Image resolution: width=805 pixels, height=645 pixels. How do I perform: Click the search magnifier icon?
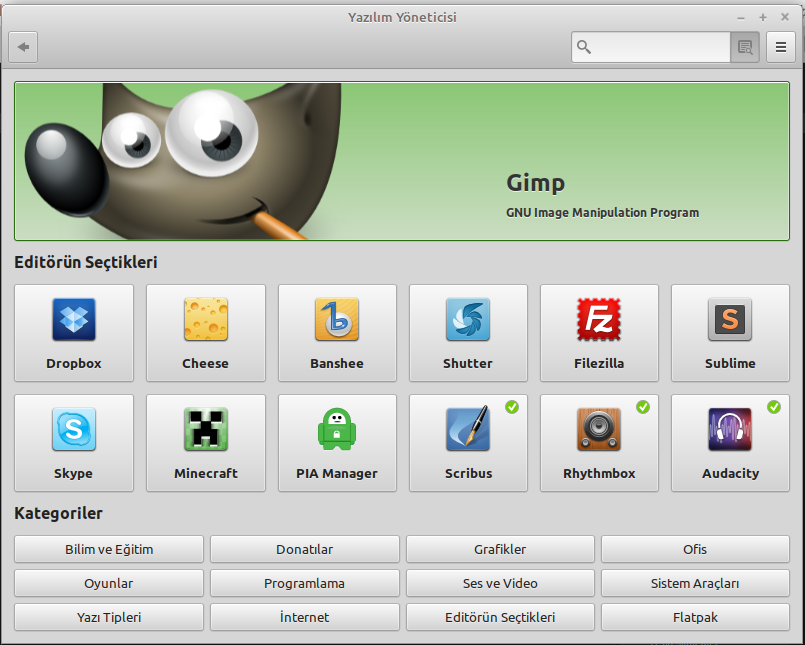tap(584, 47)
